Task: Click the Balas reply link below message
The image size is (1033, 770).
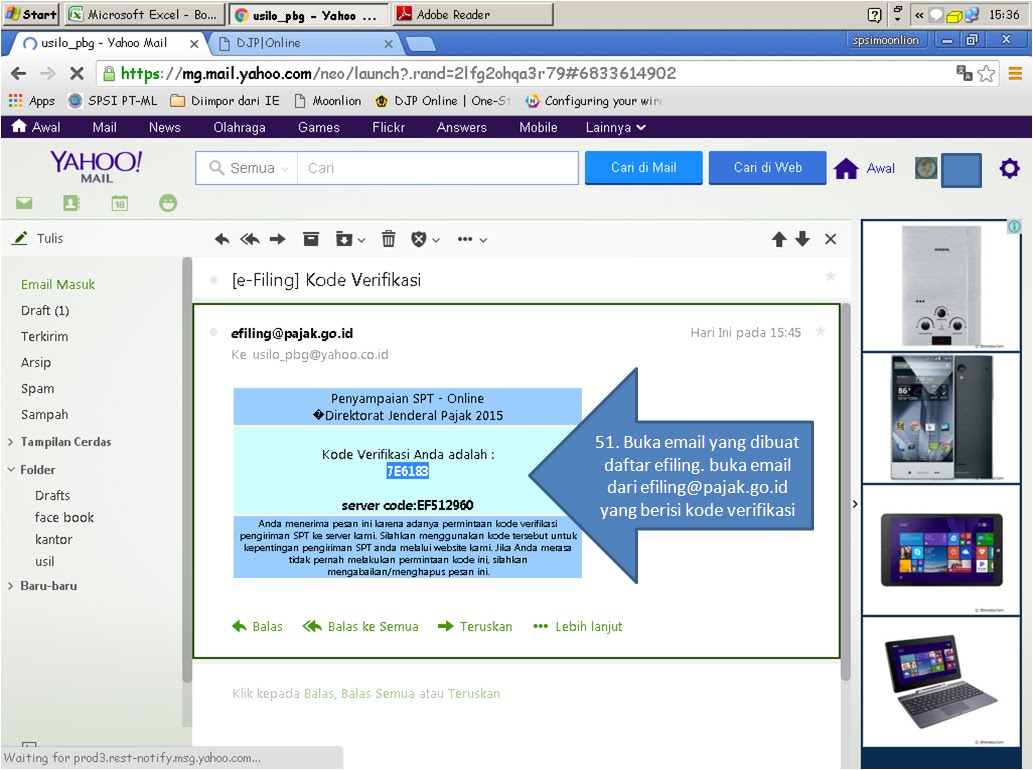Action: 257,626
